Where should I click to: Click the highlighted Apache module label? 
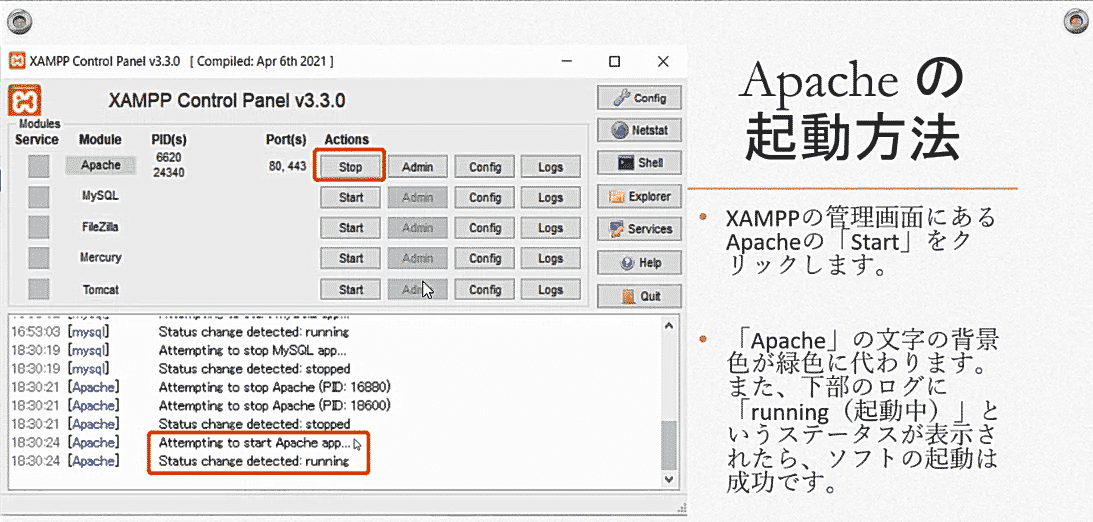[x=100, y=165]
